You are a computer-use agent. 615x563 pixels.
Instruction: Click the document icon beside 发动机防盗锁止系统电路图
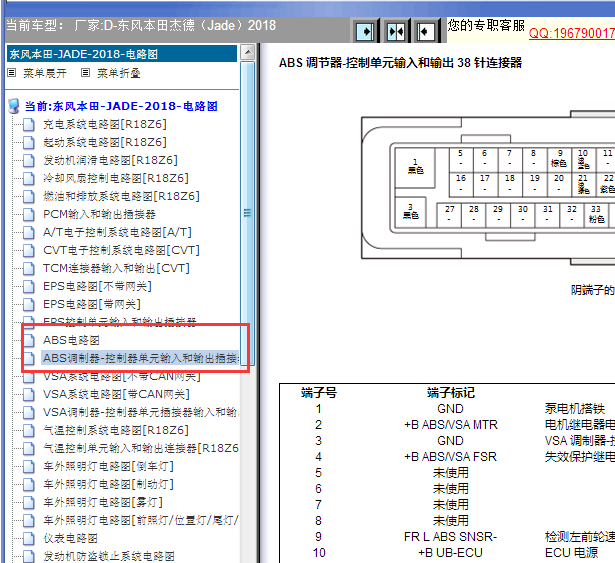point(29,556)
